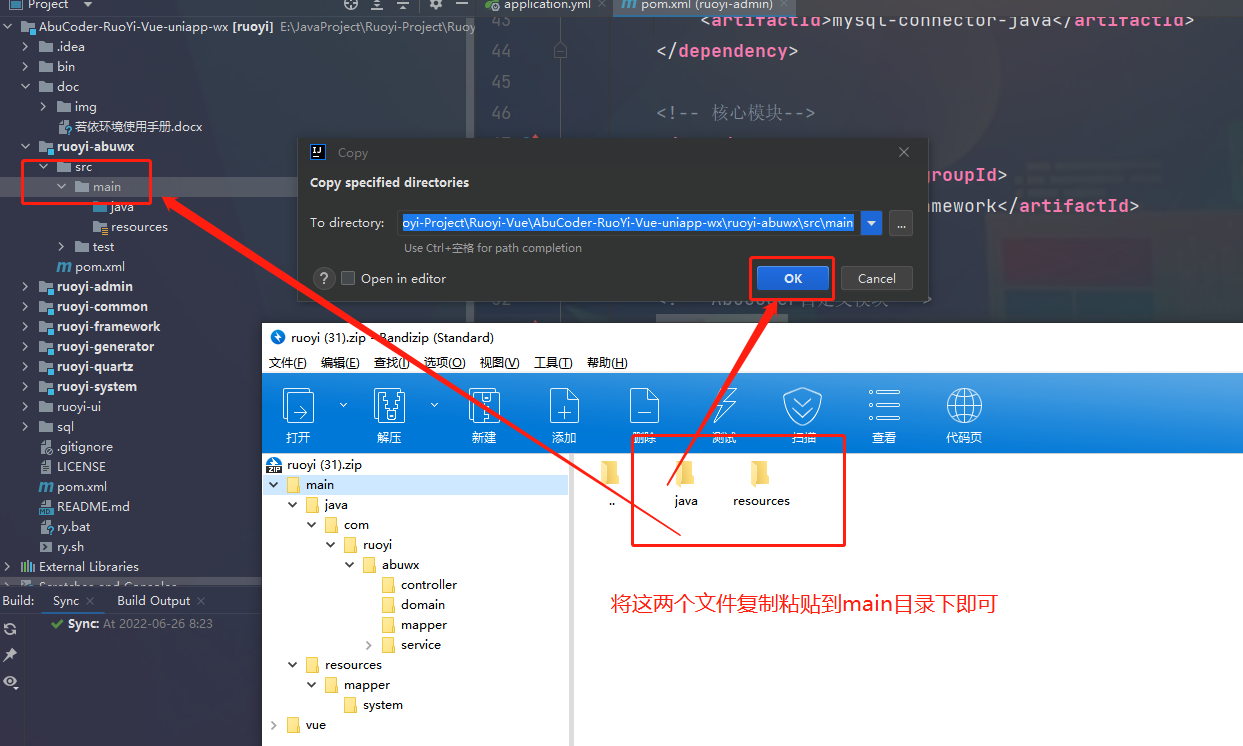Open Bandizip Edit (编辑) menu
Viewport: 1243px width, 746px height.
pyautogui.click(x=341, y=363)
